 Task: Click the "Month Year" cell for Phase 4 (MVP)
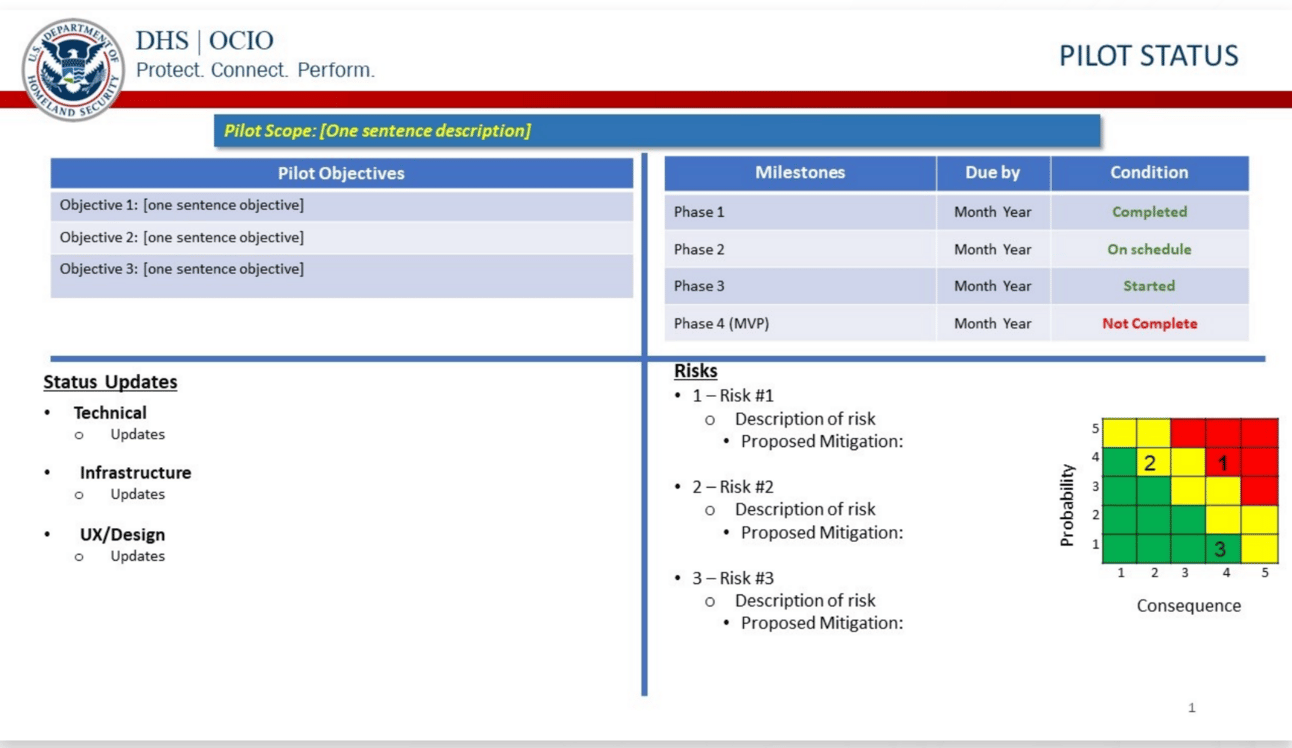point(993,323)
